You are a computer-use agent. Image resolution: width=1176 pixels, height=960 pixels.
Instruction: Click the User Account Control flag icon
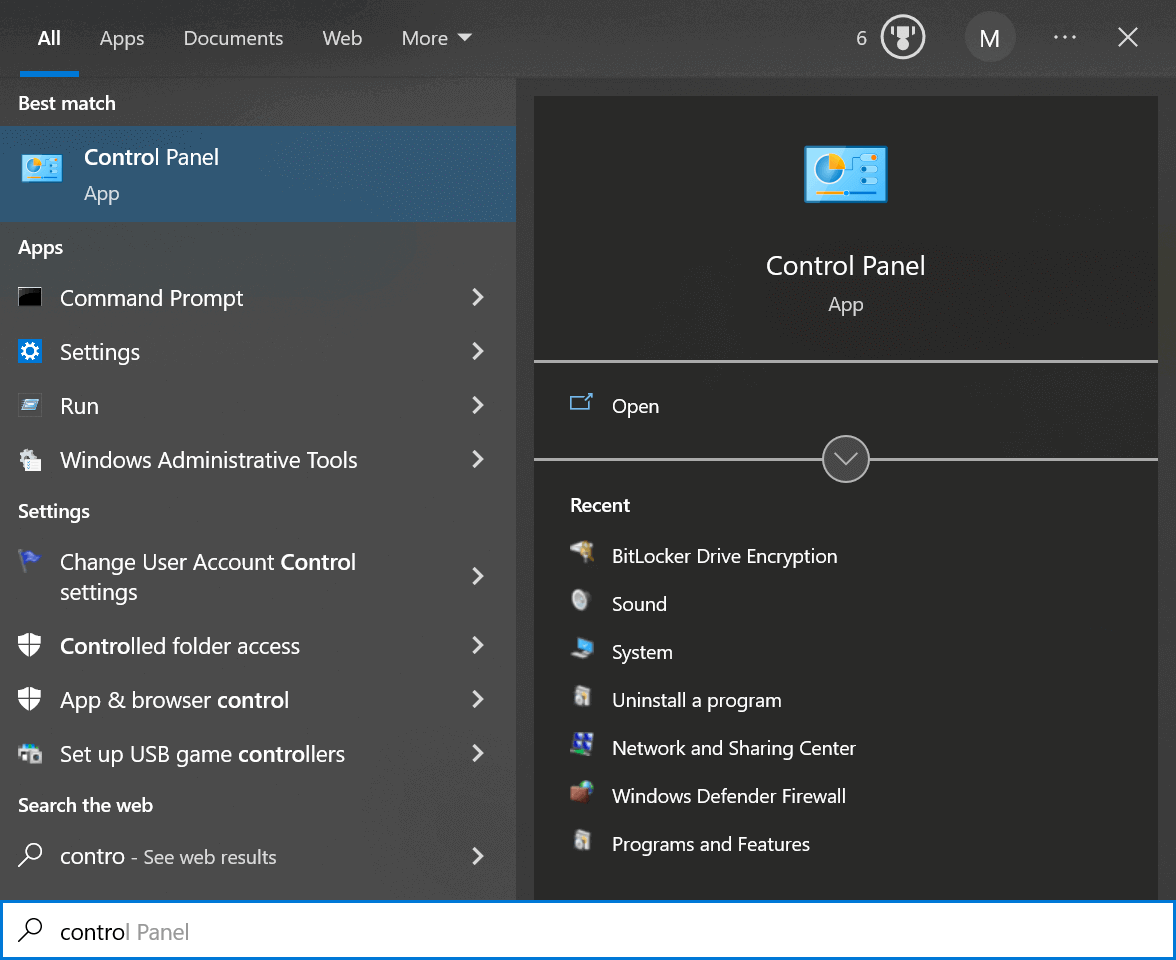pos(30,561)
